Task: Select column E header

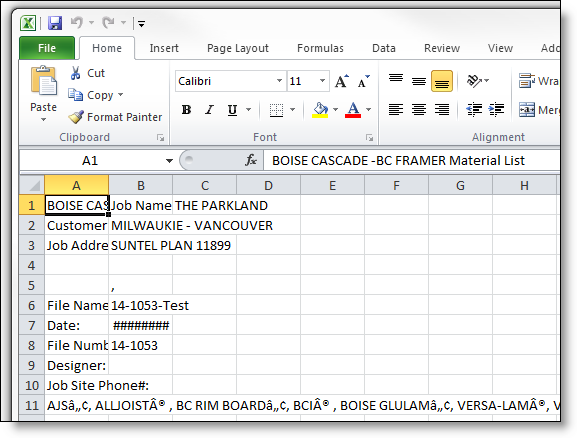Action: (332, 185)
